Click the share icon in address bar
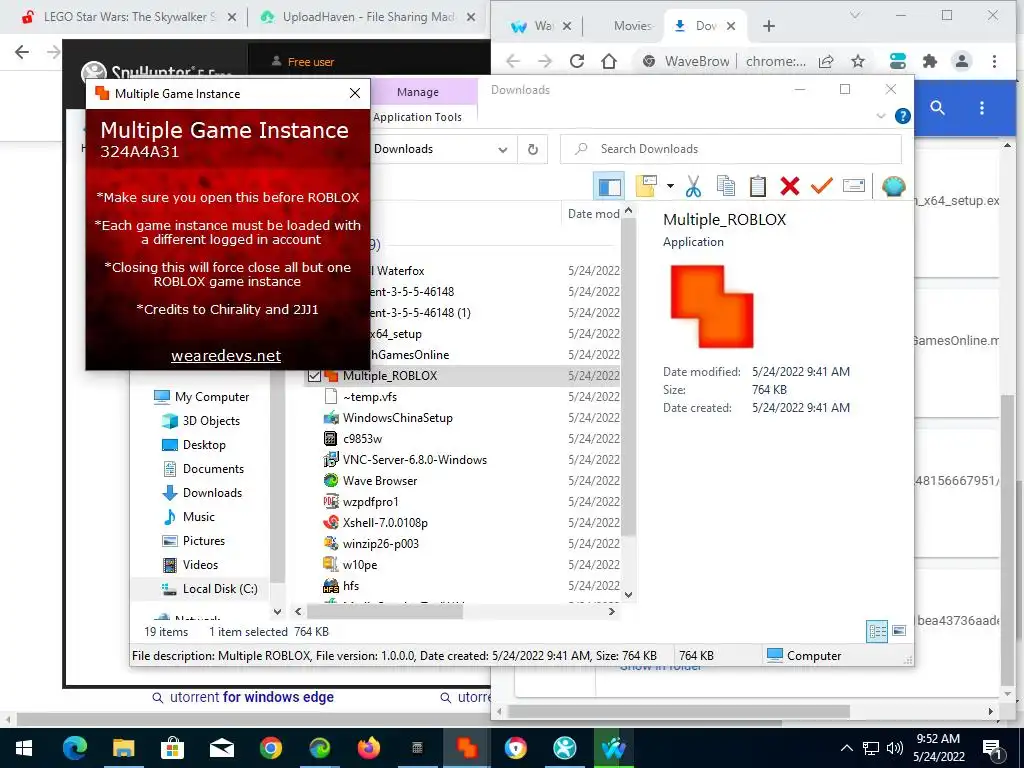The width and height of the screenshot is (1024, 768). [826, 61]
